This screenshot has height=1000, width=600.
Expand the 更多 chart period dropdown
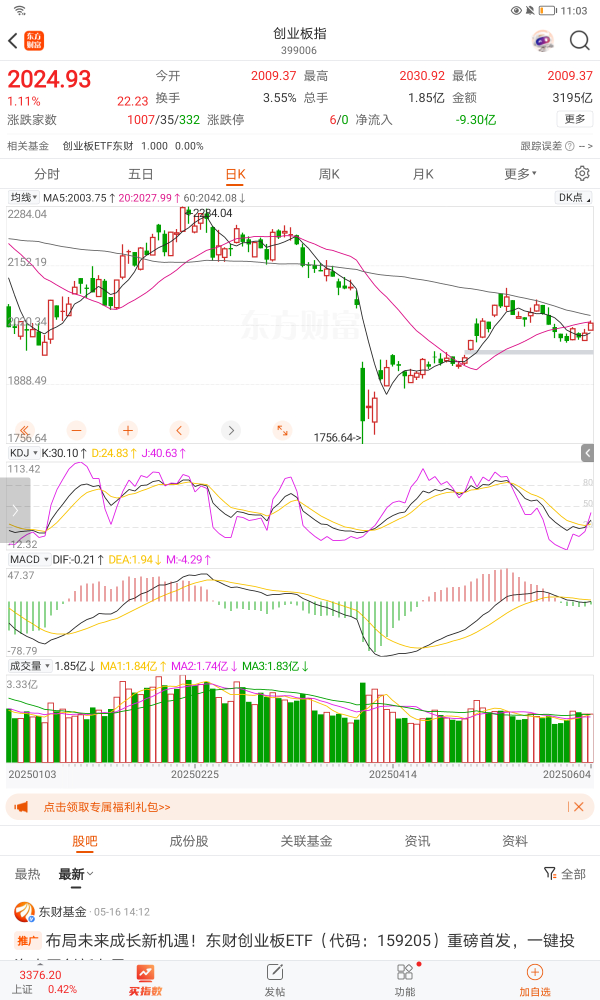coord(520,174)
